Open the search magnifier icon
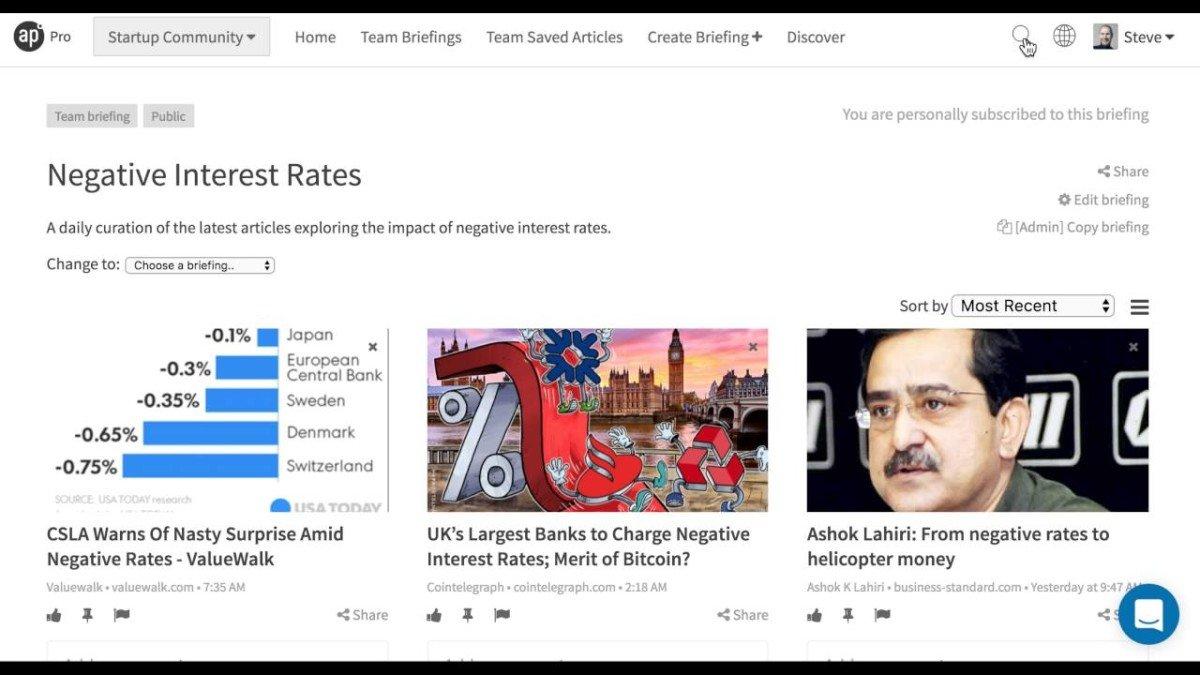1200x675 pixels. pos(1021,37)
